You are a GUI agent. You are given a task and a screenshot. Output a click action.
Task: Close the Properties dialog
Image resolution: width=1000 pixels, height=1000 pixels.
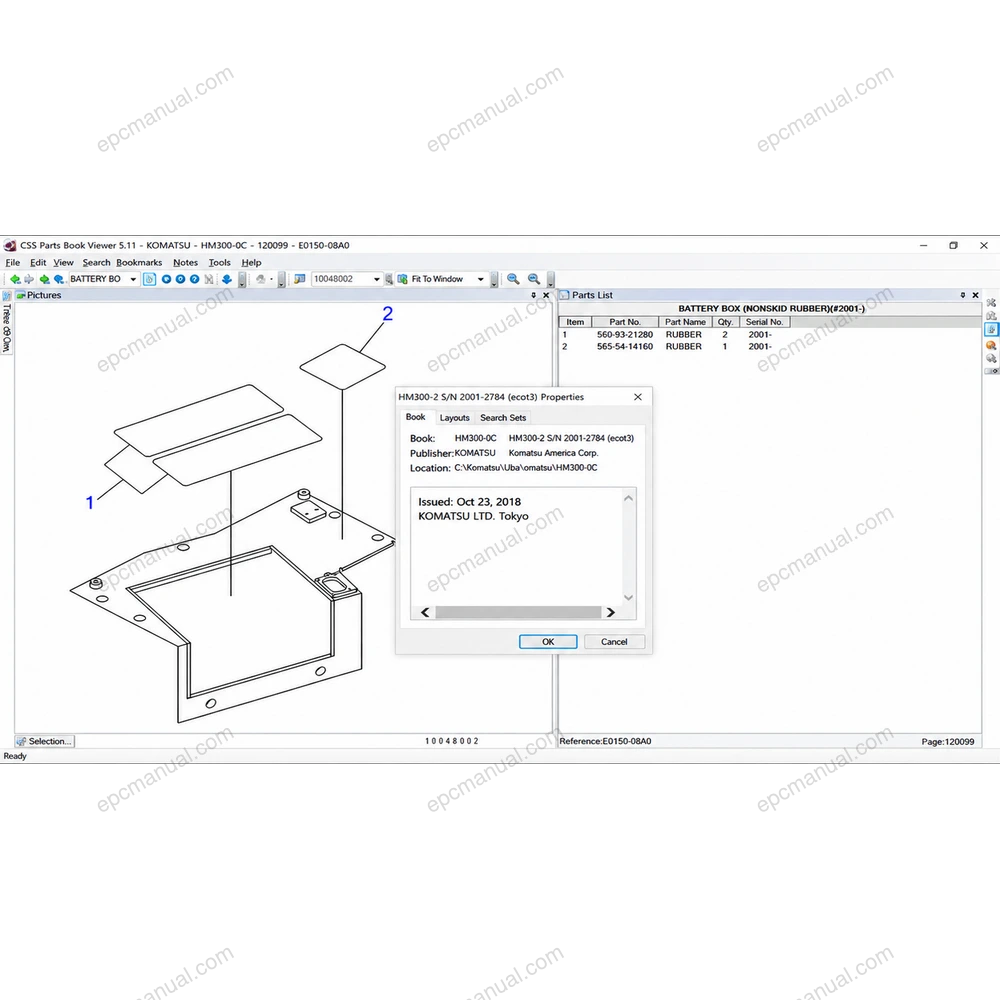point(638,397)
